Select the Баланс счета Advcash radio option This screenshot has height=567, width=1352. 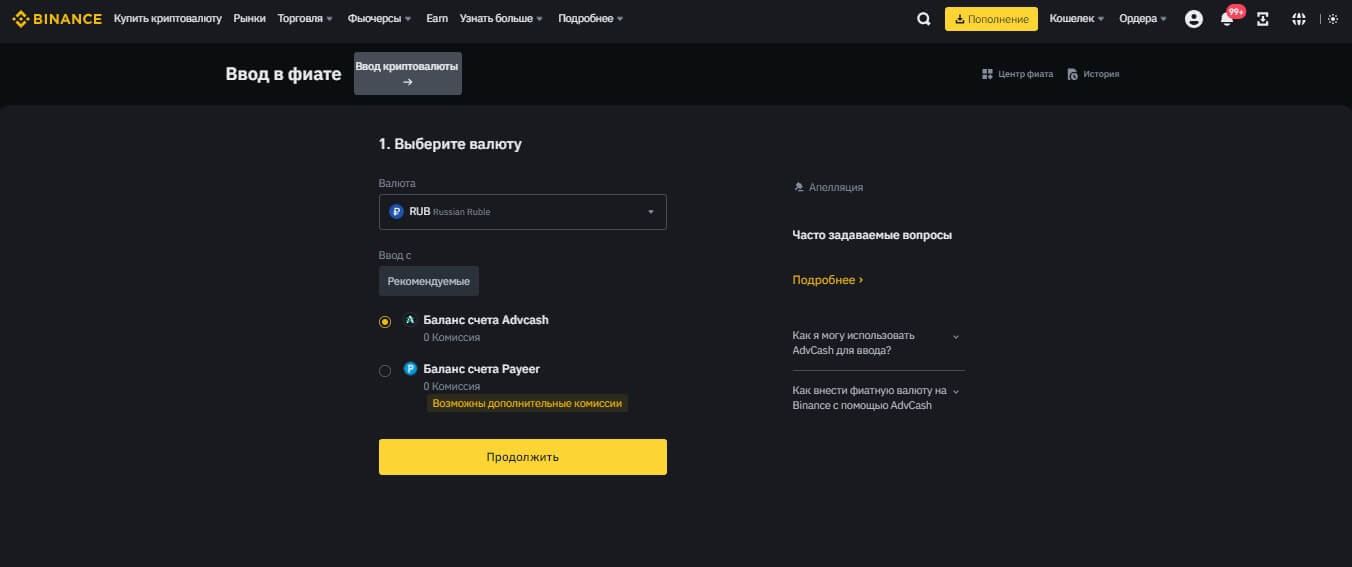pyautogui.click(x=385, y=322)
